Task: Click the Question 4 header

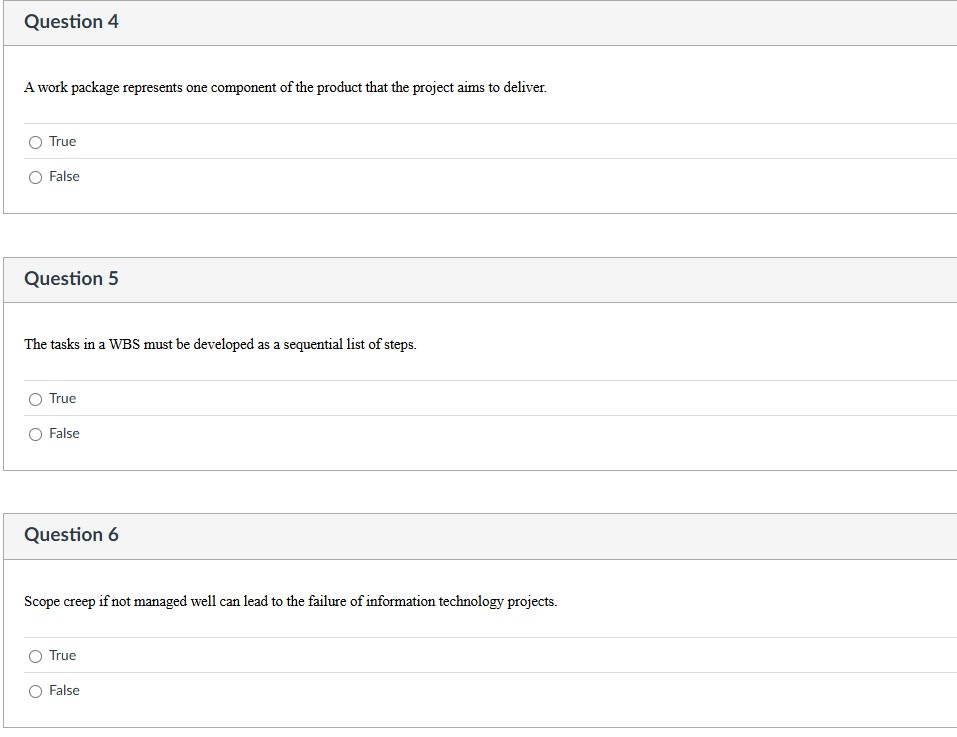Action: click(71, 21)
